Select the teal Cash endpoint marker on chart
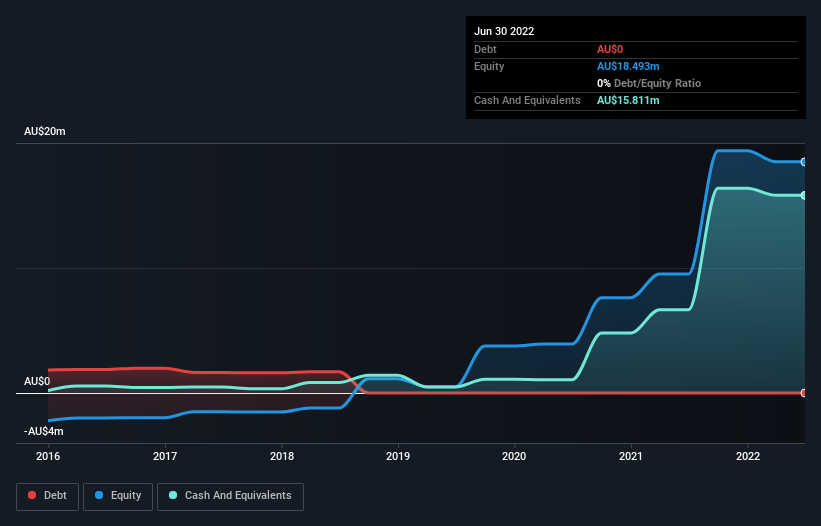This screenshot has width=821, height=526. (x=804, y=195)
